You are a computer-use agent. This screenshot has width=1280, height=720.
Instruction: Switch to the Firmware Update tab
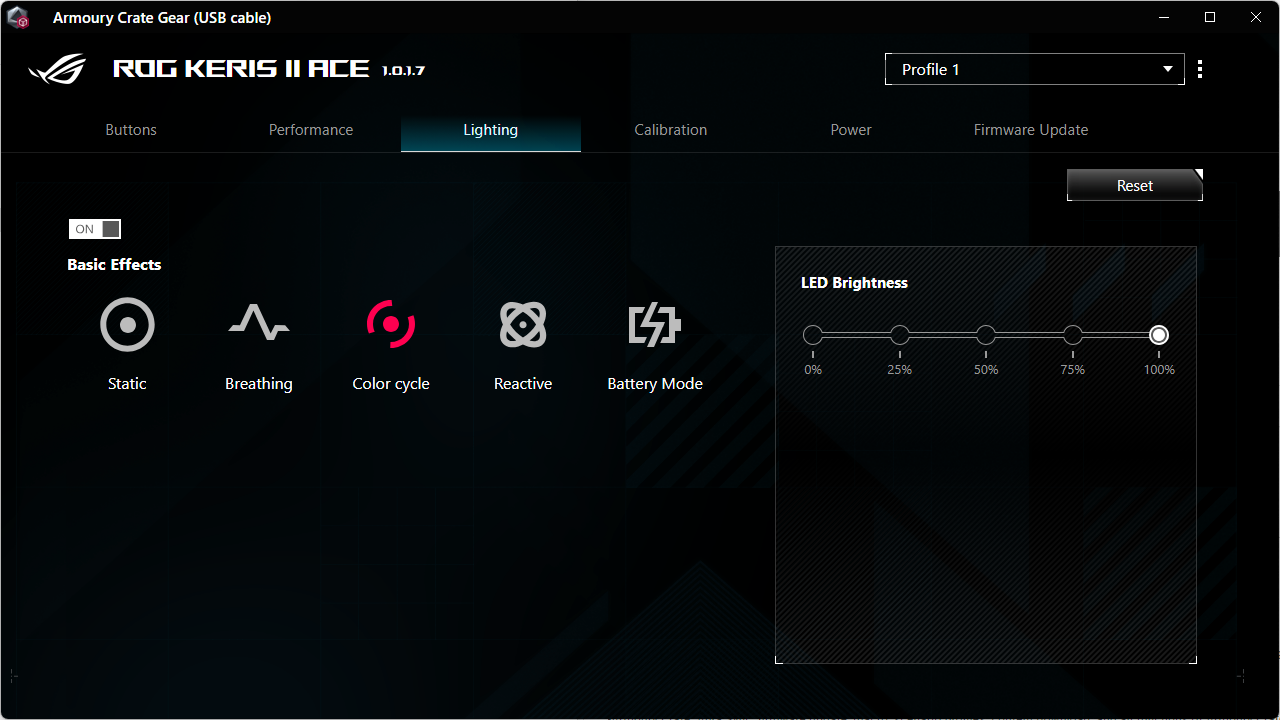pyautogui.click(x=1031, y=130)
